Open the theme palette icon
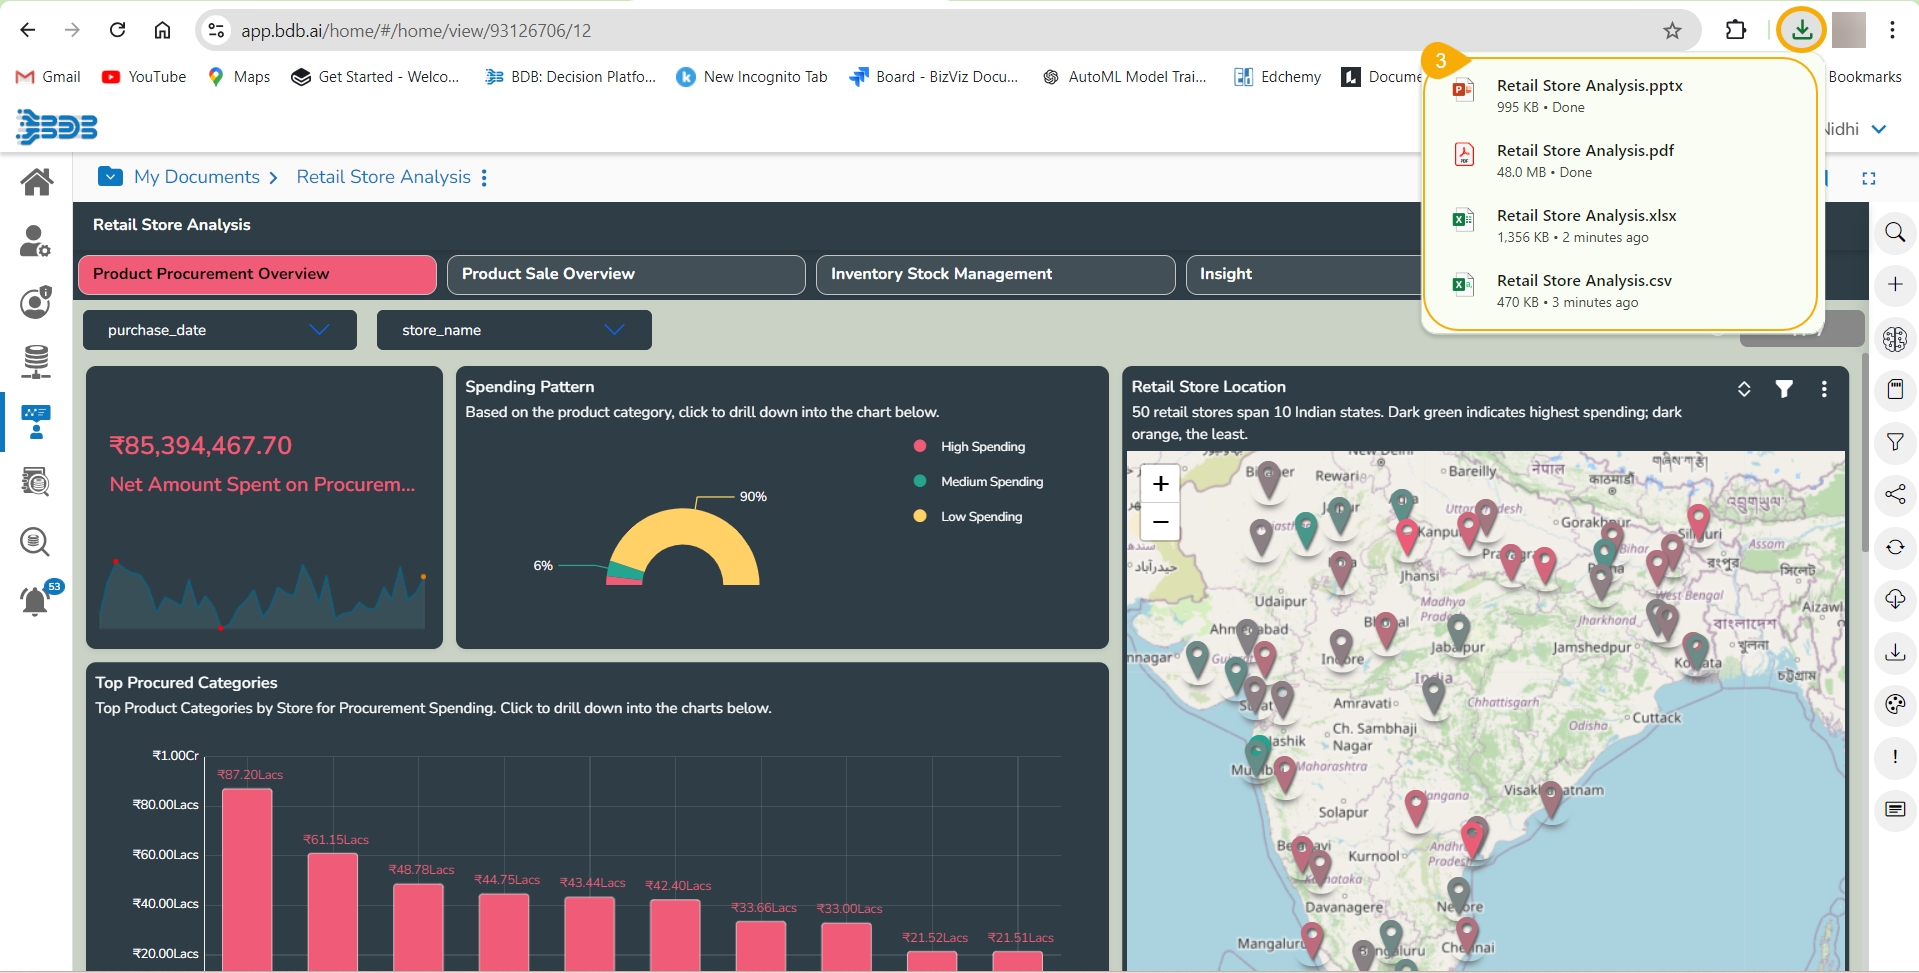Viewport: 1919px width, 973px height. [x=1894, y=704]
